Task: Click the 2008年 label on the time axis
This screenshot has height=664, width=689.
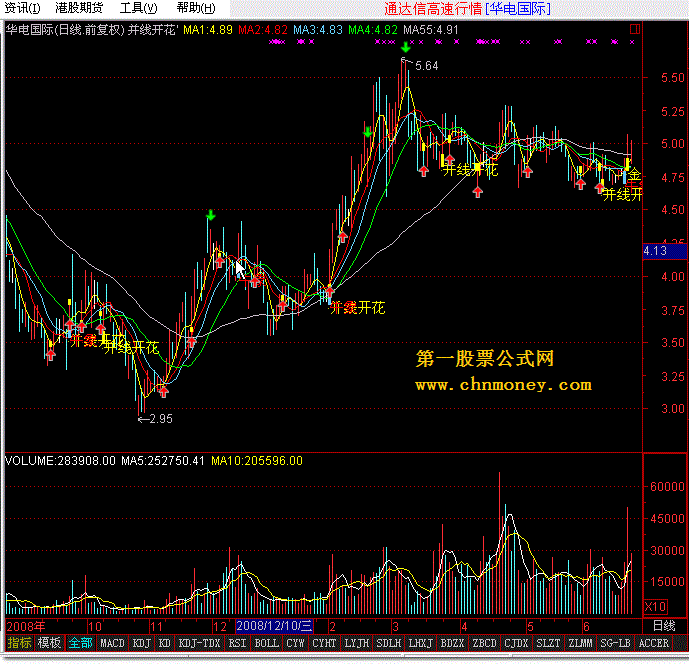Action: [x=25, y=626]
